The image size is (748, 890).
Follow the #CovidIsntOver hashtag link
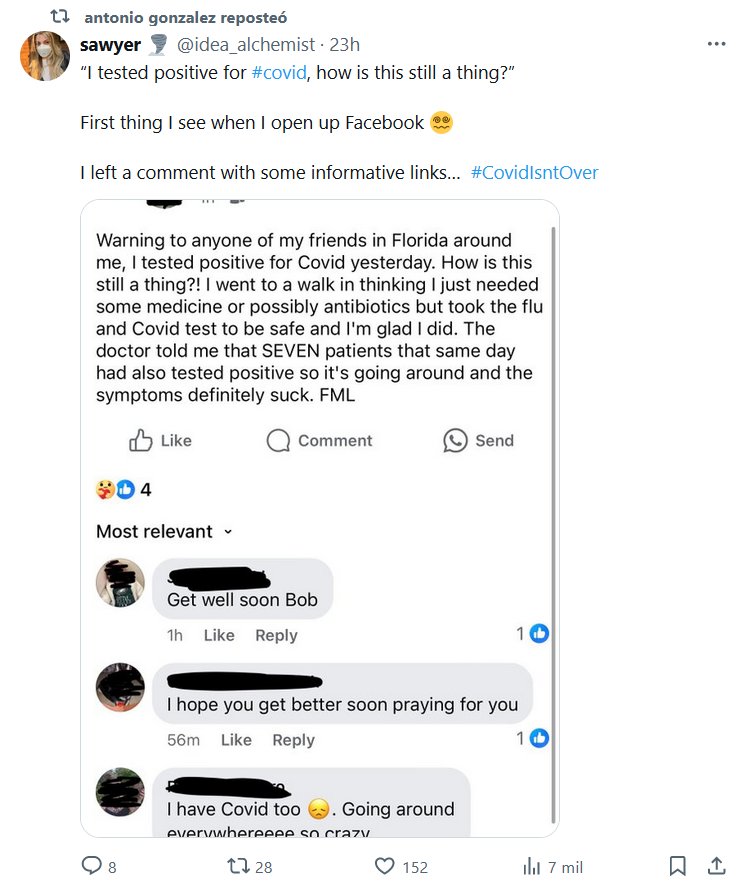(x=534, y=173)
